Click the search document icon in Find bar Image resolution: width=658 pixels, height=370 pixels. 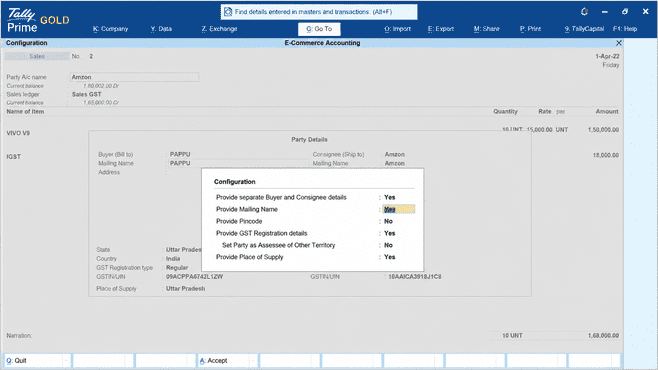(228, 12)
